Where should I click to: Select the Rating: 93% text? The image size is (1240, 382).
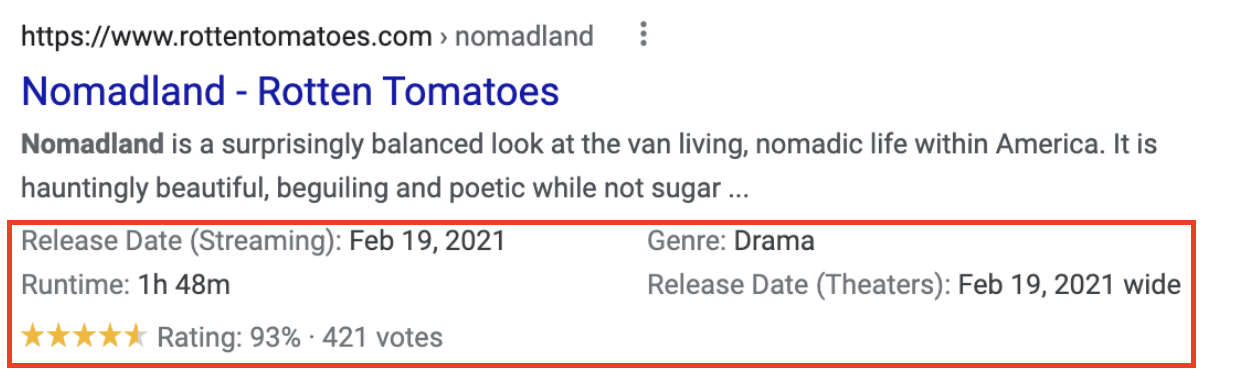click(229, 337)
